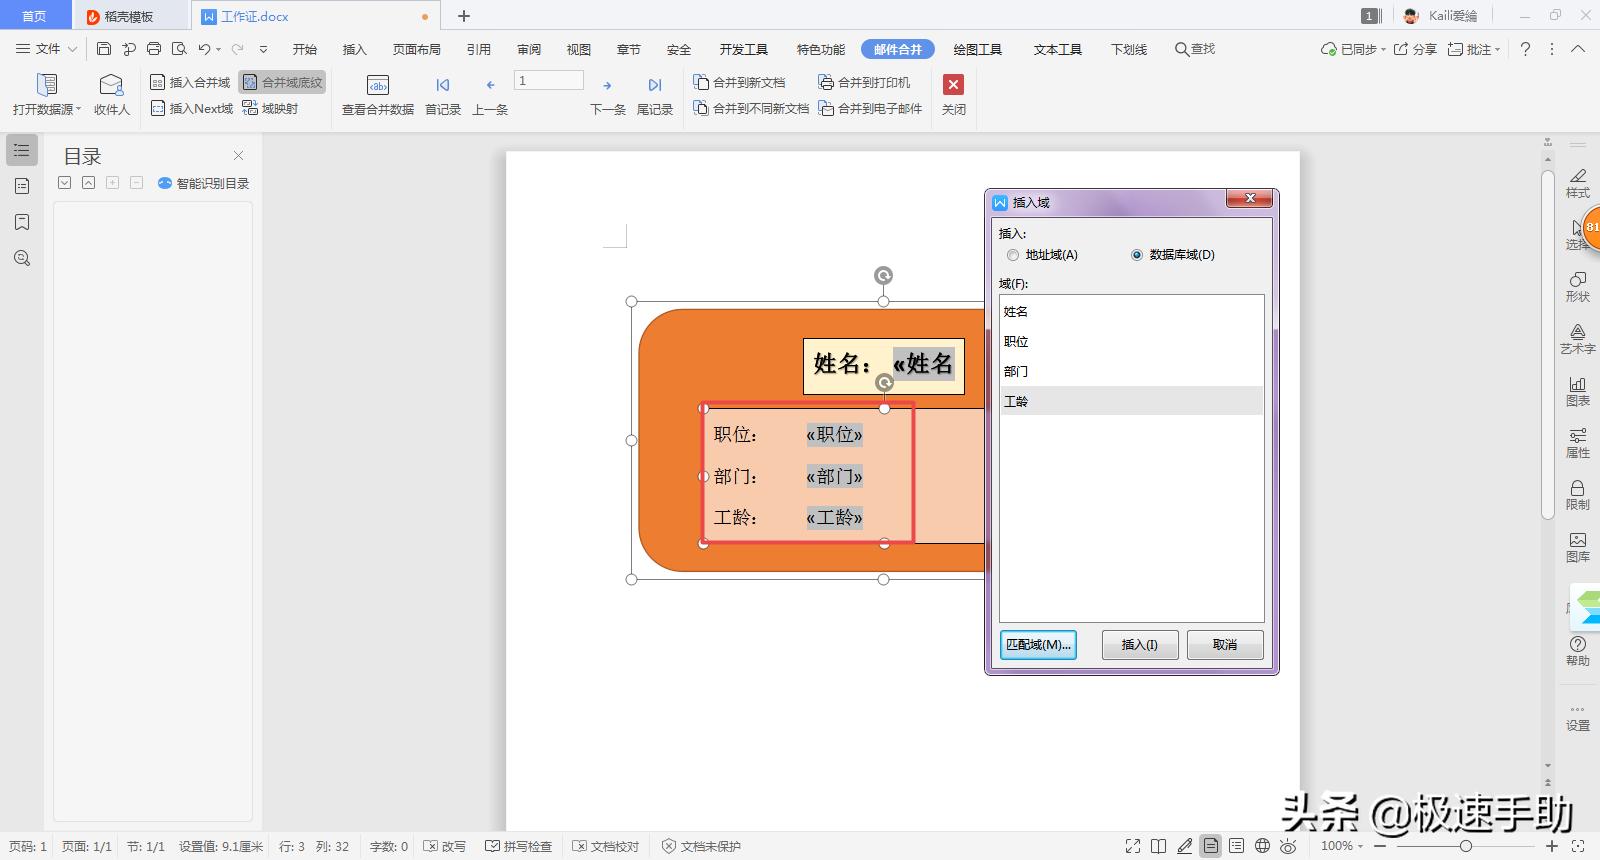Collapse the ribbon with chevron
The image size is (1600, 860).
[1578, 49]
